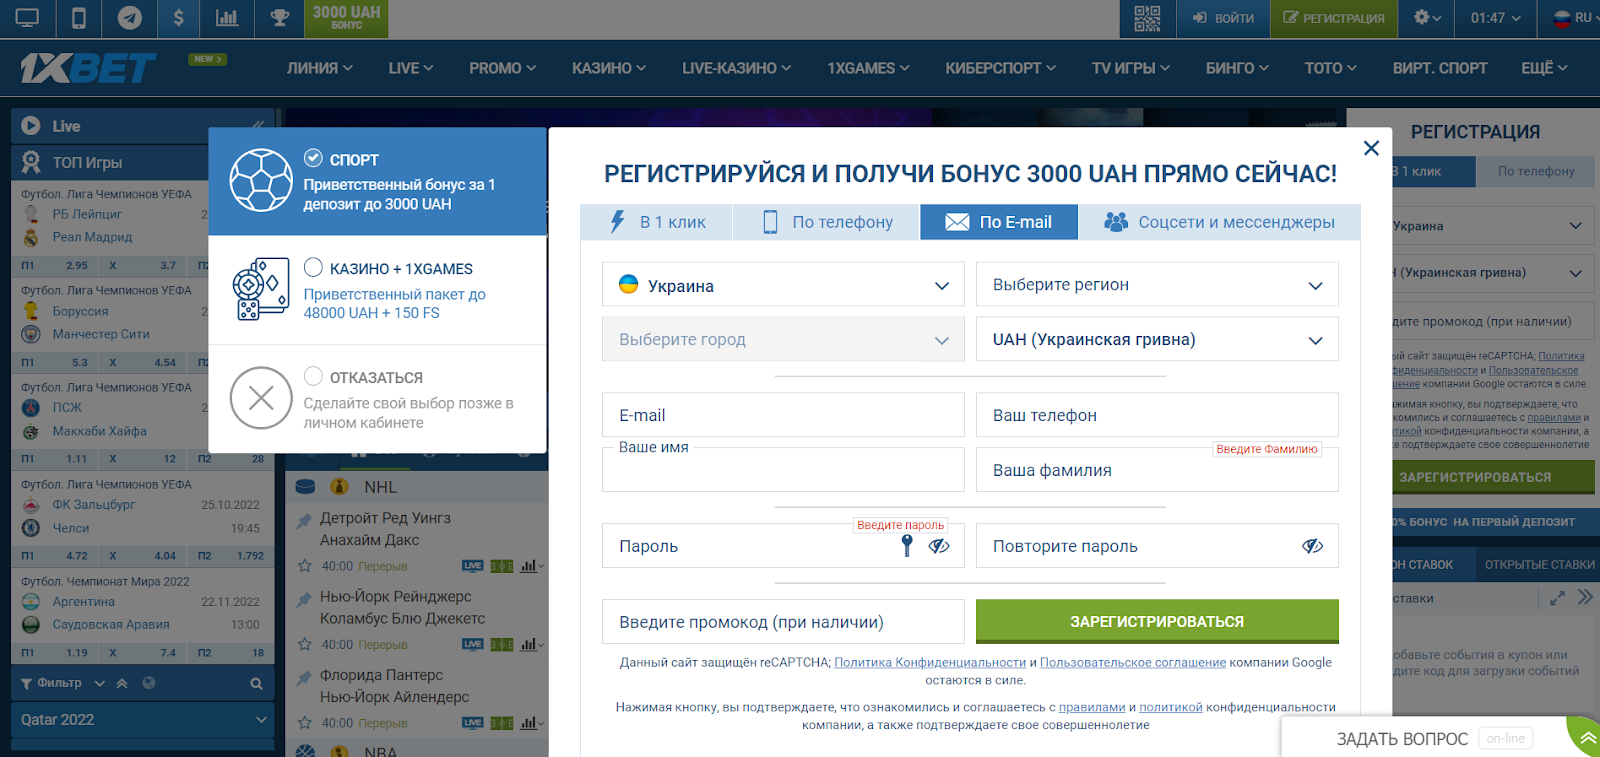The height and width of the screenshot is (757, 1600).
Task: Open the Telegram icon in top bar
Action: [129, 18]
